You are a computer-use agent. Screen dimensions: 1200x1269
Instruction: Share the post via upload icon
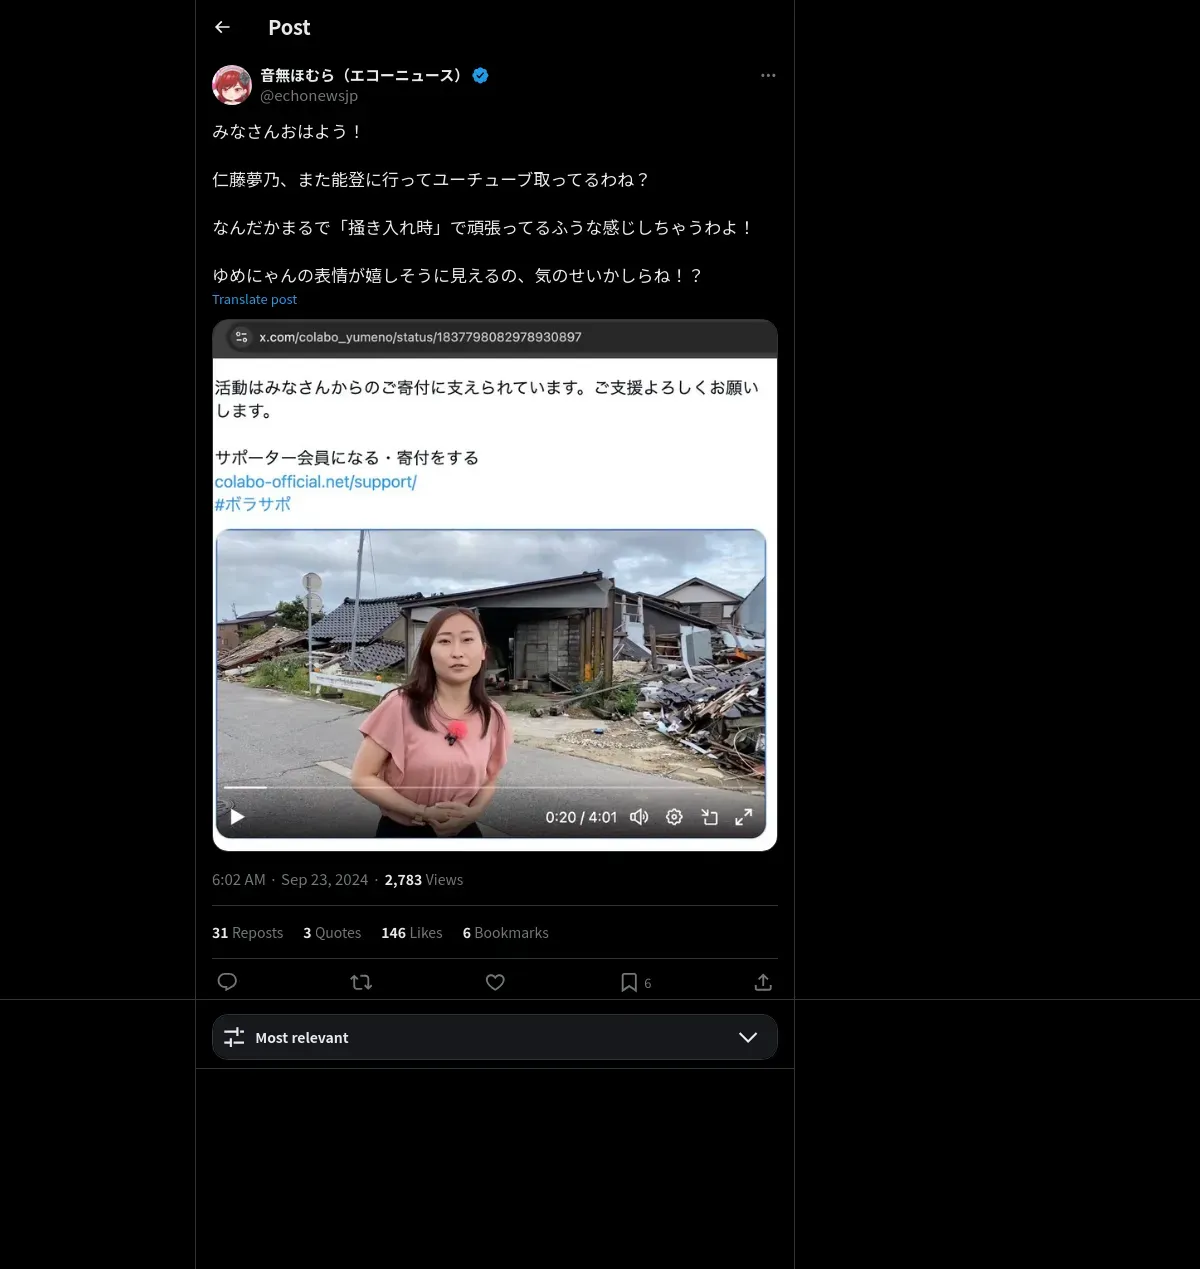tap(763, 982)
